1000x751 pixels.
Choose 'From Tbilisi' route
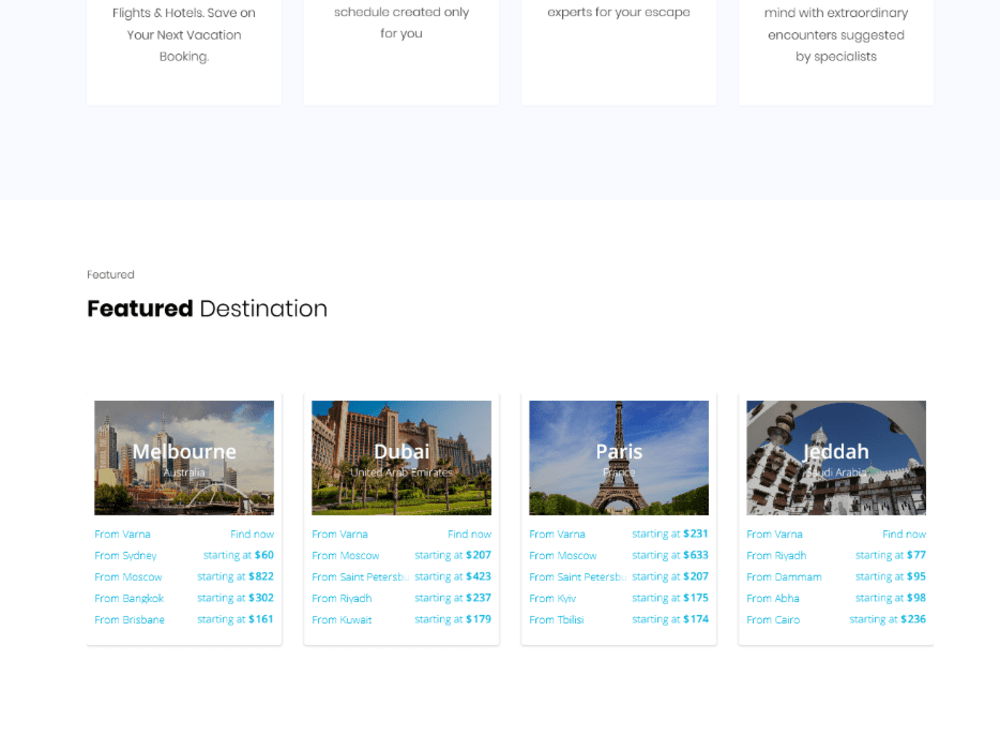pyautogui.click(x=557, y=620)
